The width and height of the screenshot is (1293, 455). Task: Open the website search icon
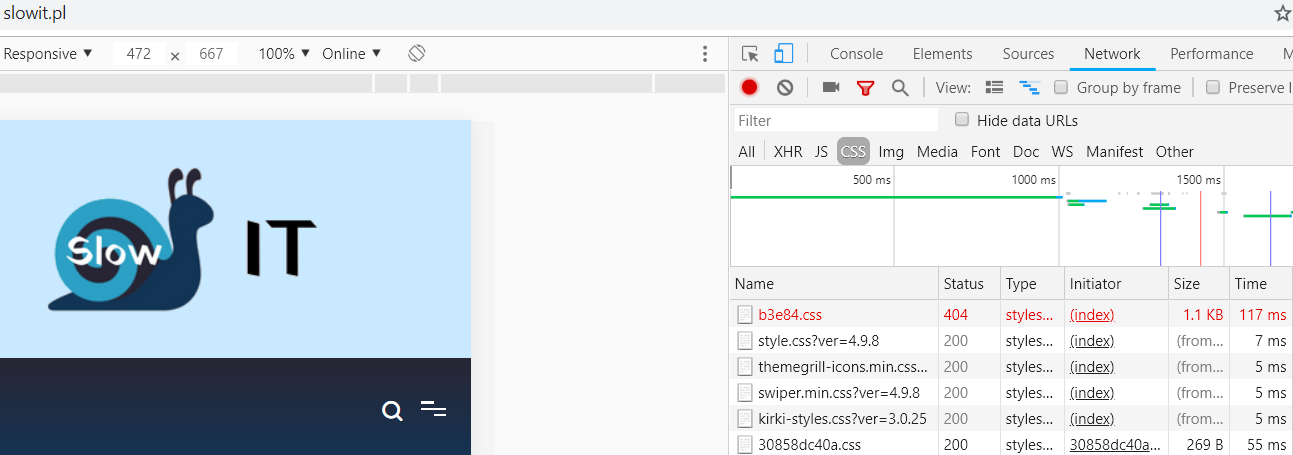393,411
